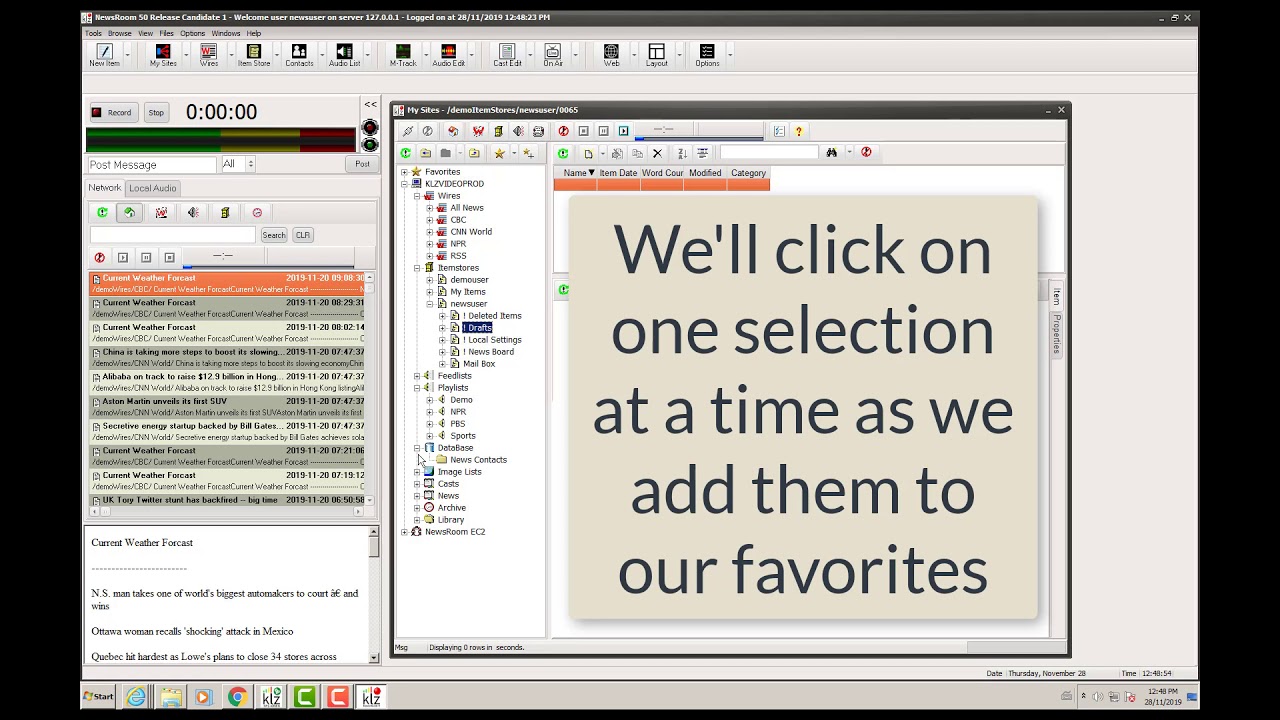
Task: Click the Network search input field
Action: tap(173, 235)
